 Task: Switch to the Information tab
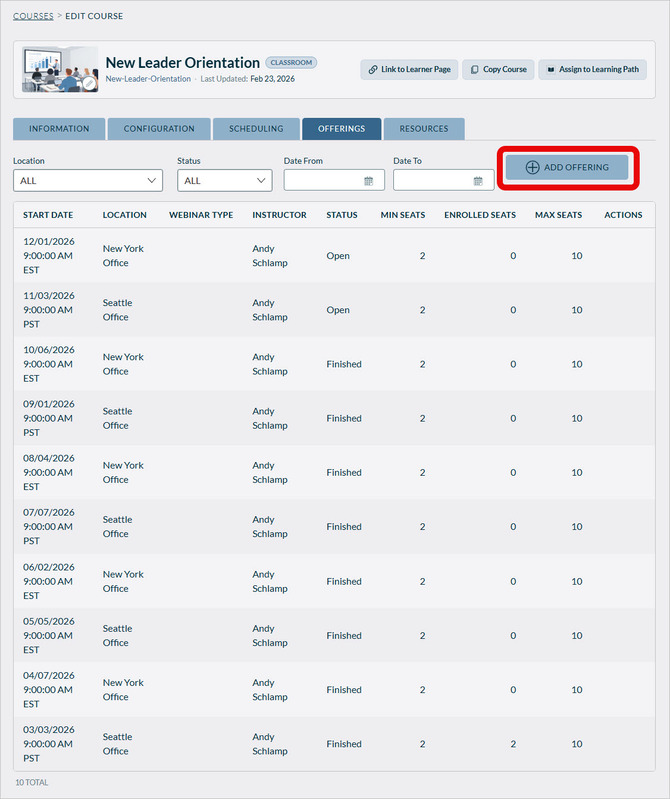[x=59, y=129]
